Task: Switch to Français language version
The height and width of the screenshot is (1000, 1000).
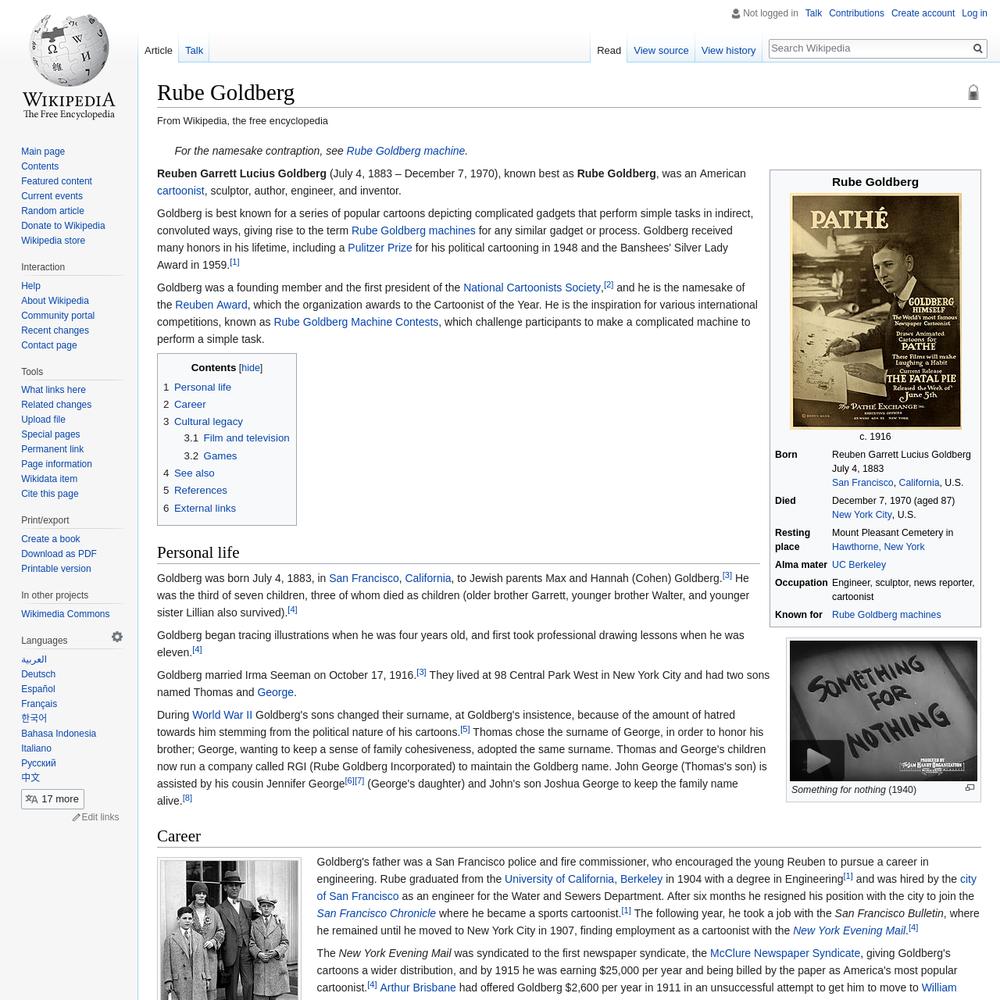Action: coord(39,704)
